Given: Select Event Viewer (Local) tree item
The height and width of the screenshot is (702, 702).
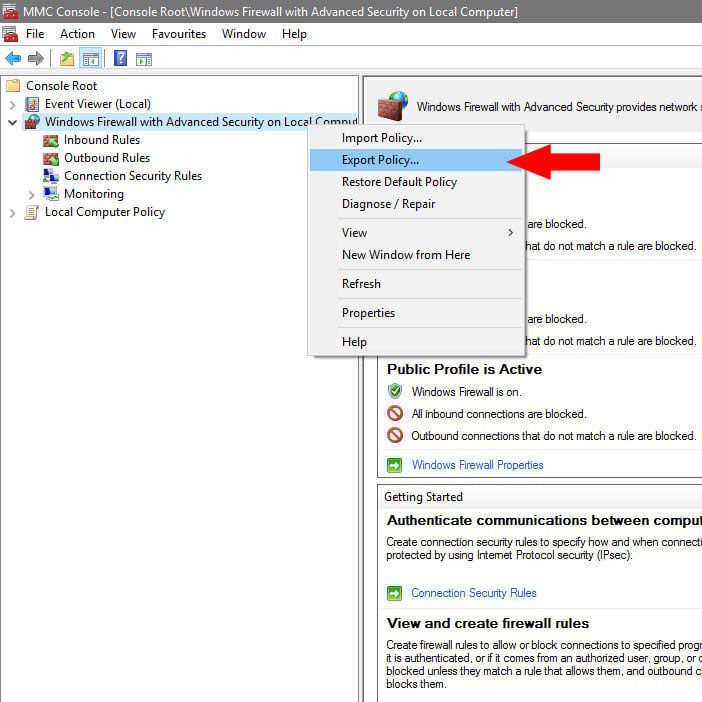Looking at the screenshot, I should point(98,104).
